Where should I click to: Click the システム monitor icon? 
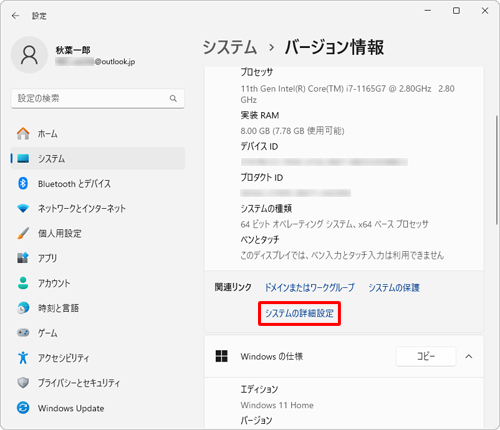(x=23, y=158)
